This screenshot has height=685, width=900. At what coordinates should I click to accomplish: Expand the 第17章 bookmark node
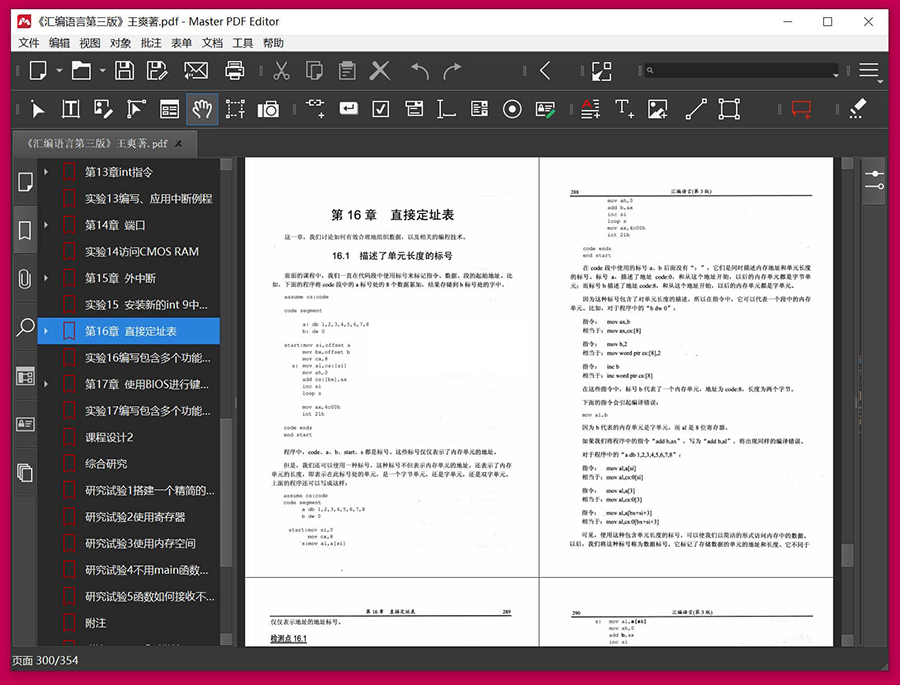46,384
